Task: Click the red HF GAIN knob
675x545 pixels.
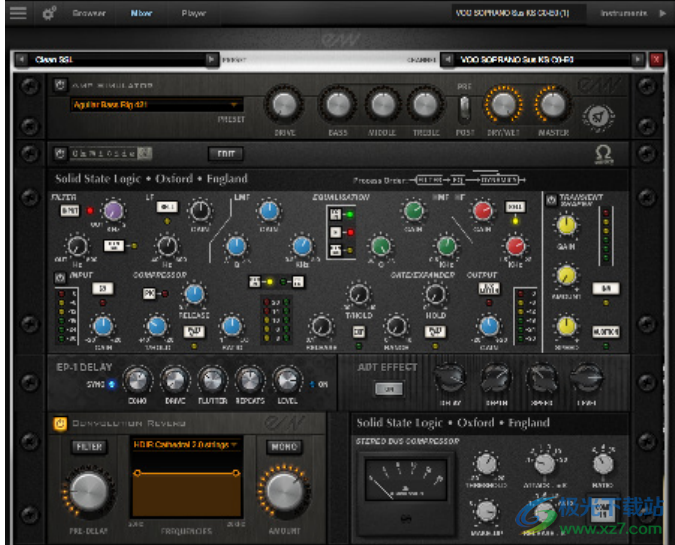Action: click(x=482, y=211)
